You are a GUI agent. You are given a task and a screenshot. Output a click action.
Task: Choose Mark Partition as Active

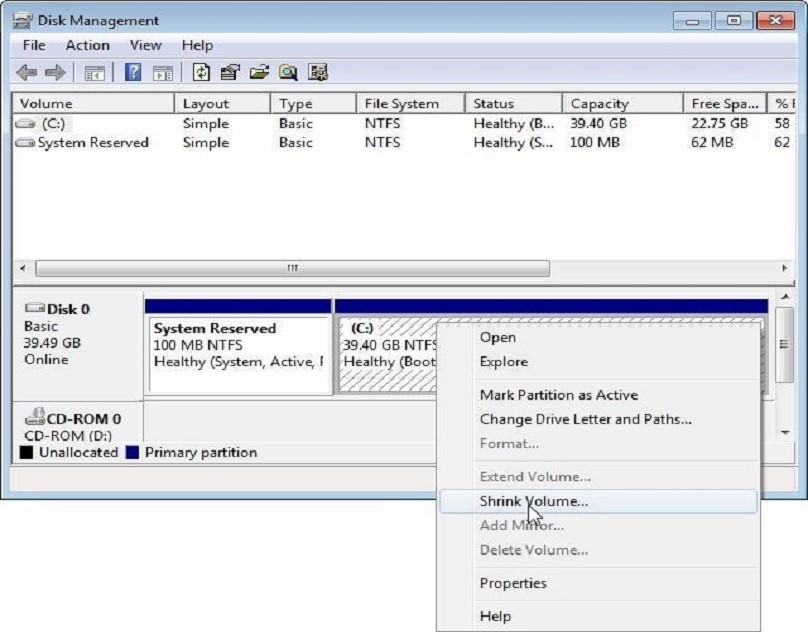tap(558, 395)
